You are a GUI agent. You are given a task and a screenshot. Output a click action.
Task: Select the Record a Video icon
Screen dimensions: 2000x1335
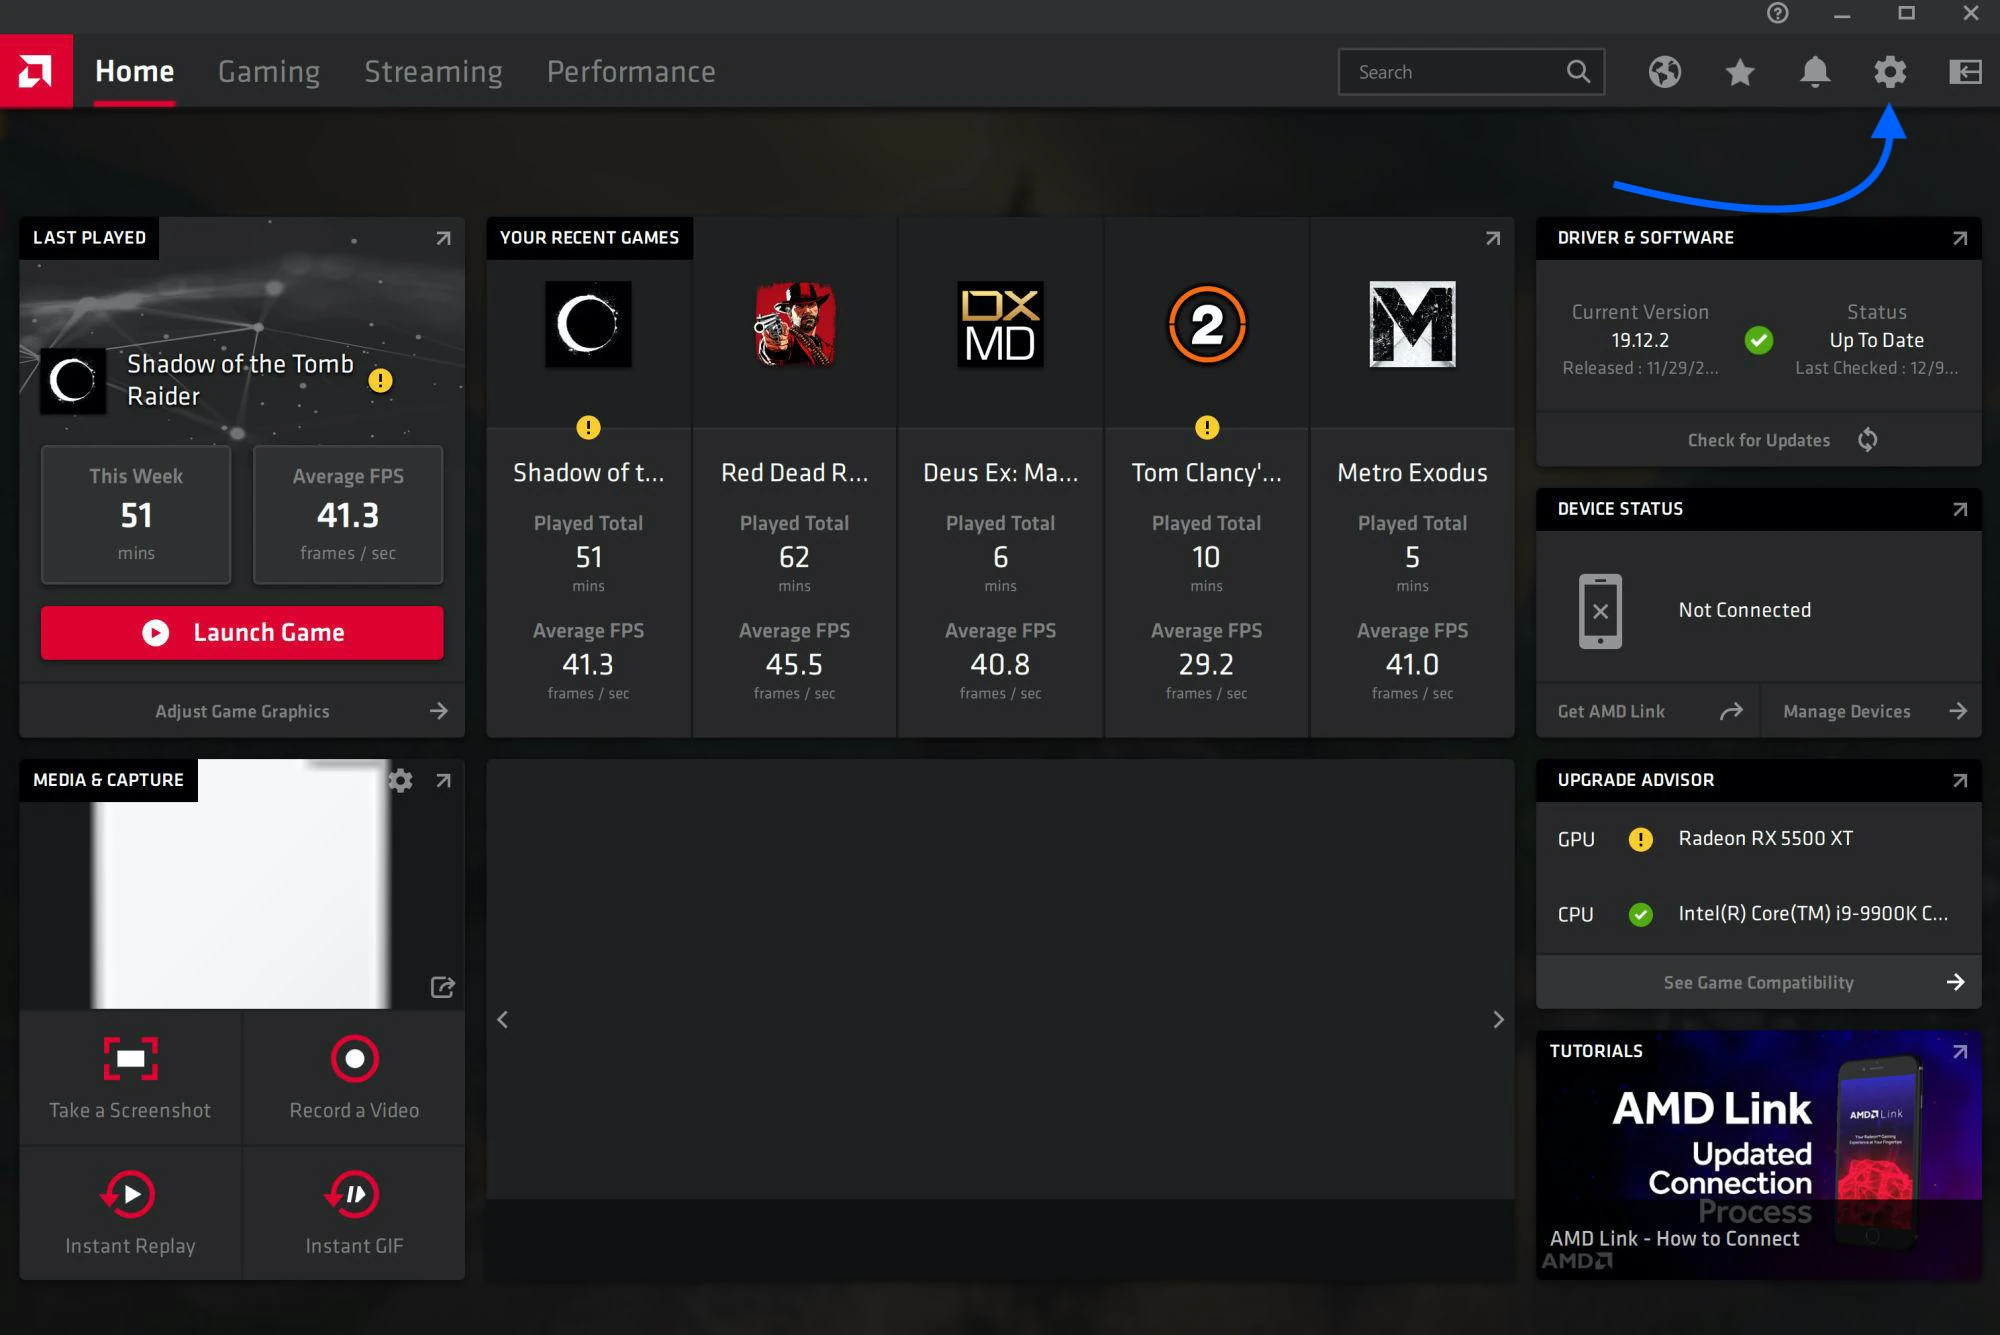354,1059
